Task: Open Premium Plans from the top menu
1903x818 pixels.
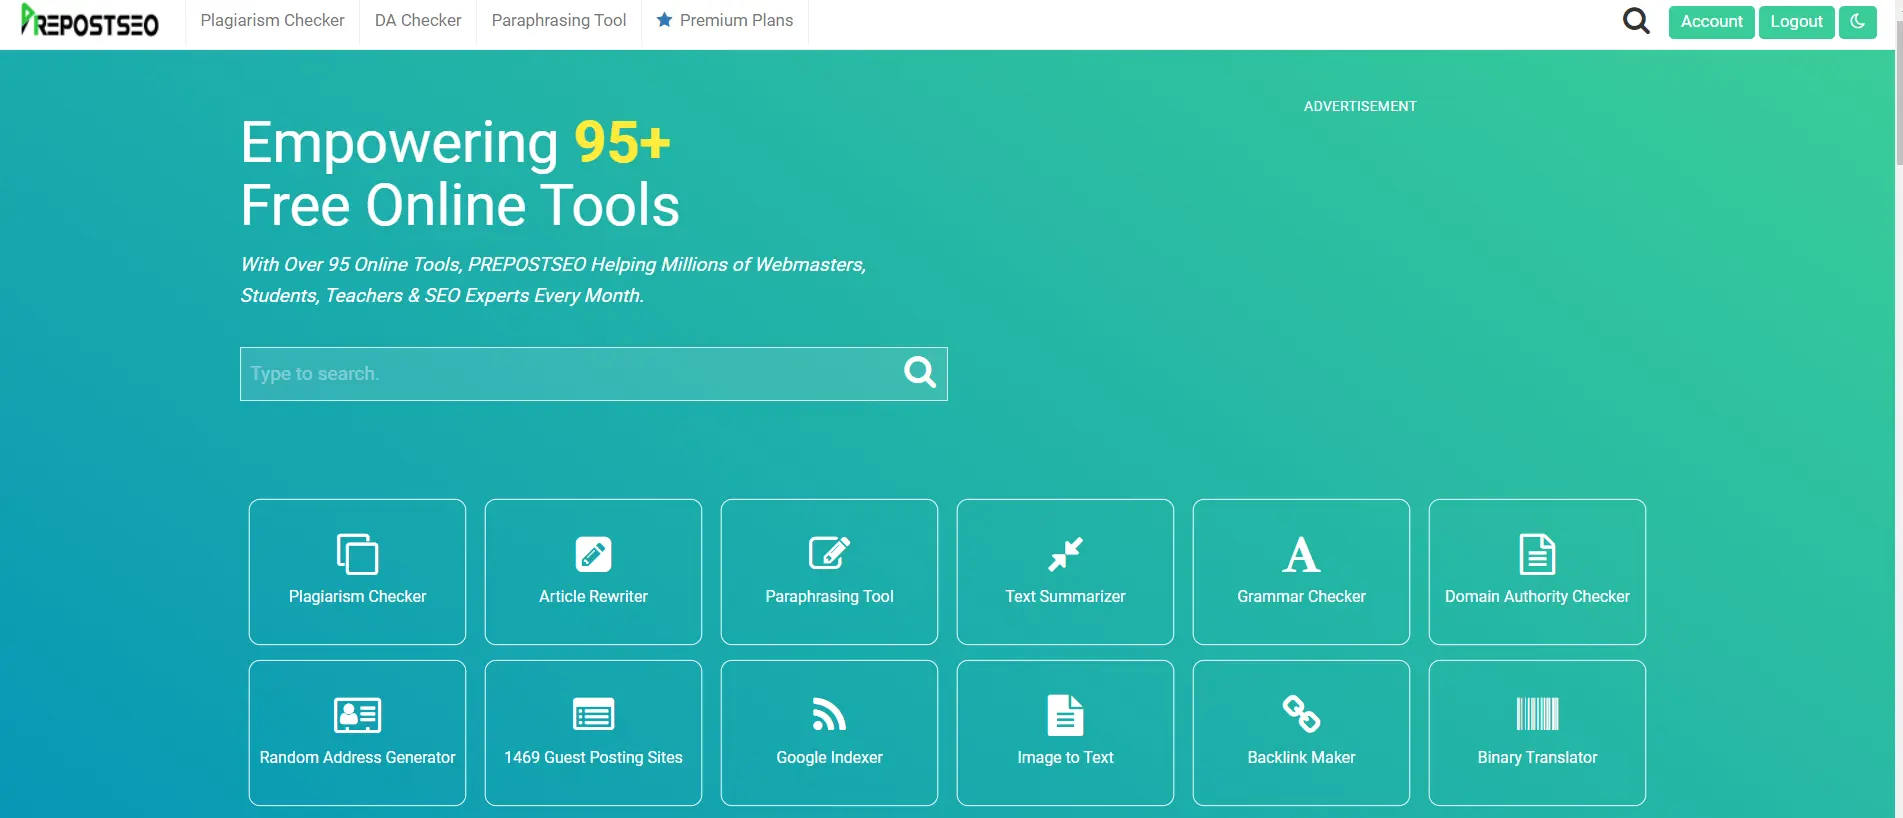Action: [x=725, y=21]
